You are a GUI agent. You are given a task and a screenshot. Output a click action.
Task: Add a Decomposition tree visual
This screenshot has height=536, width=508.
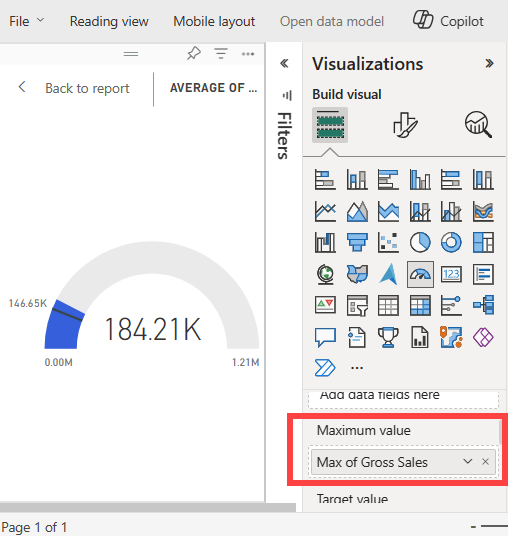(483, 305)
